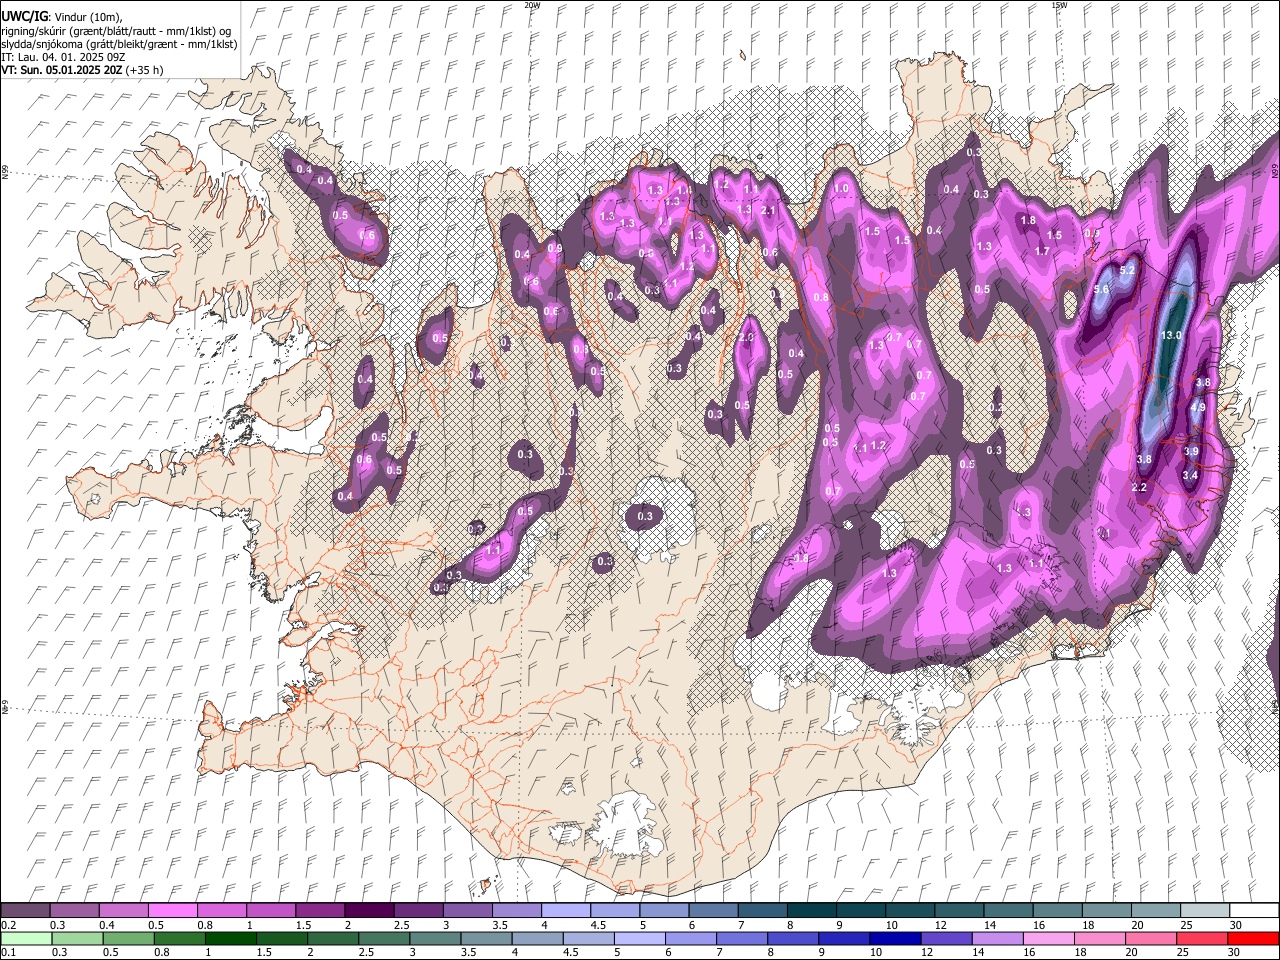The width and height of the screenshot is (1280, 960).
Task: Pick the lower scale's lilac swatch at 14
Action: [x=997, y=939]
